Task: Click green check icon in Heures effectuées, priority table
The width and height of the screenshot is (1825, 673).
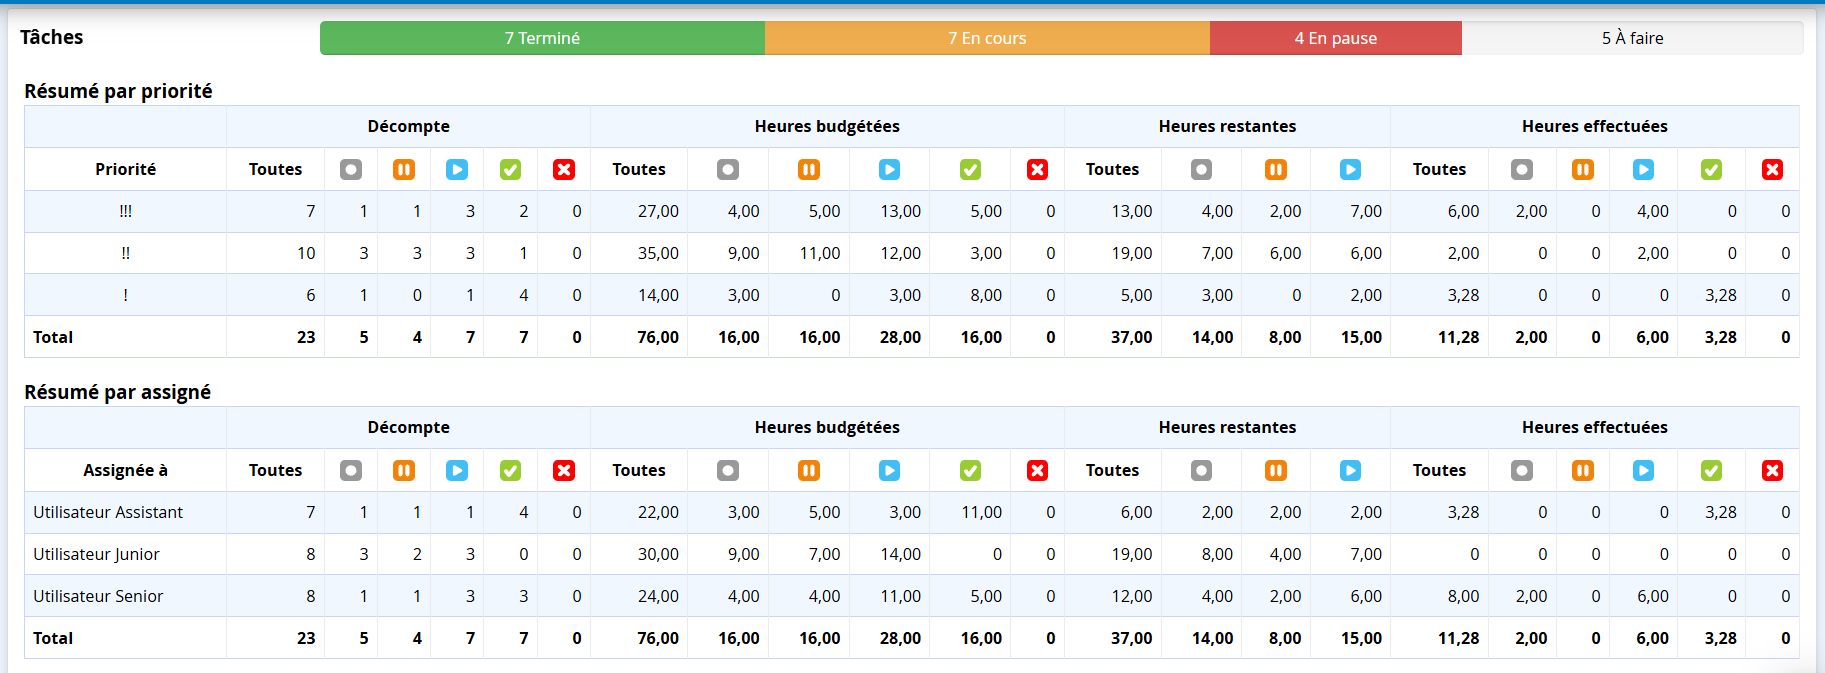Action: pos(1712,169)
